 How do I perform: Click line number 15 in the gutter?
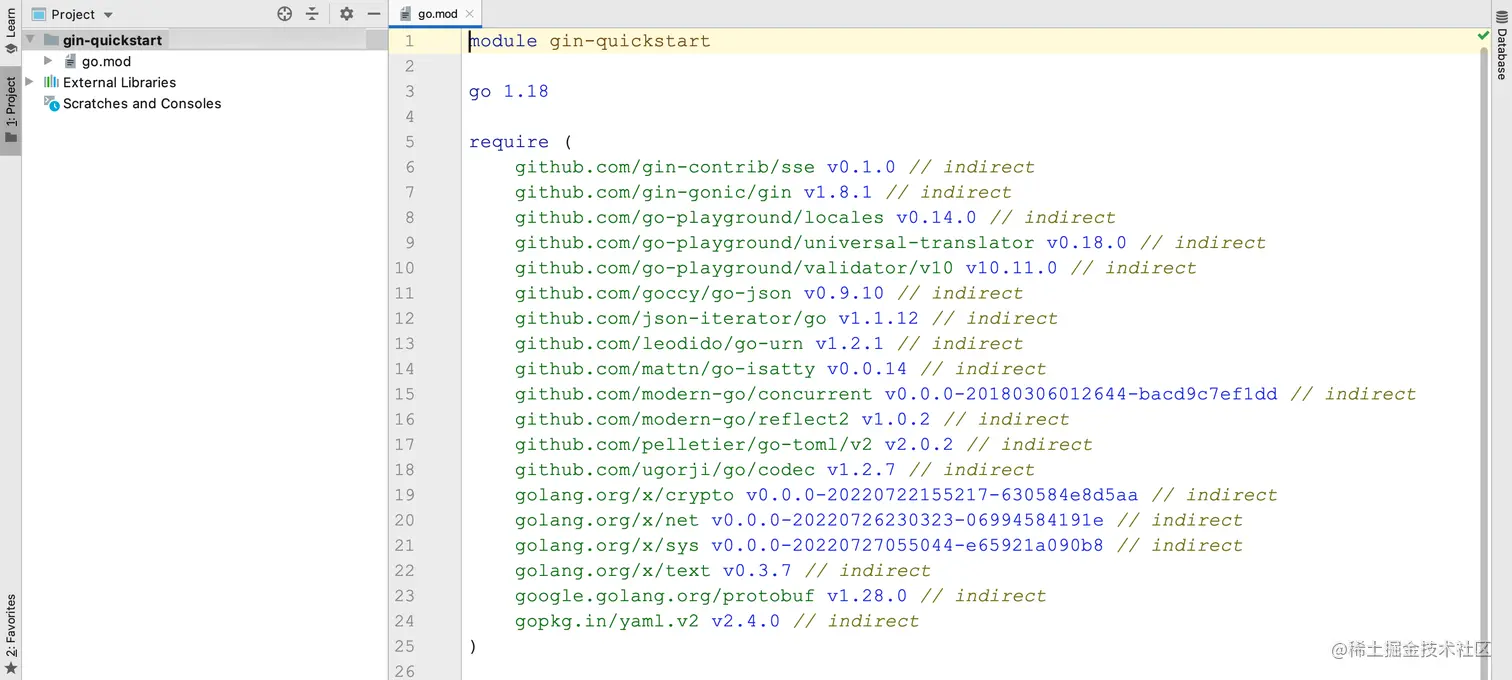pyautogui.click(x=404, y=393)
